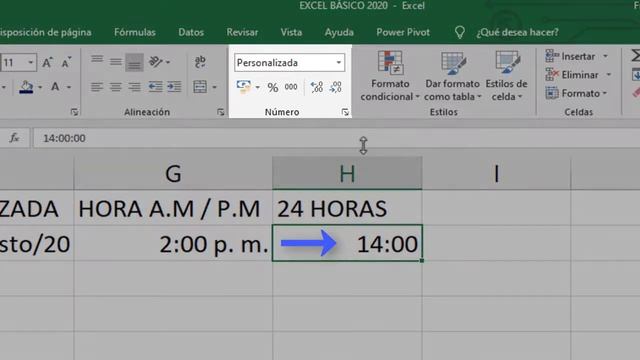Expand Insertar dropdown arrow
The image size is (640, 360).
click(606, 56)
